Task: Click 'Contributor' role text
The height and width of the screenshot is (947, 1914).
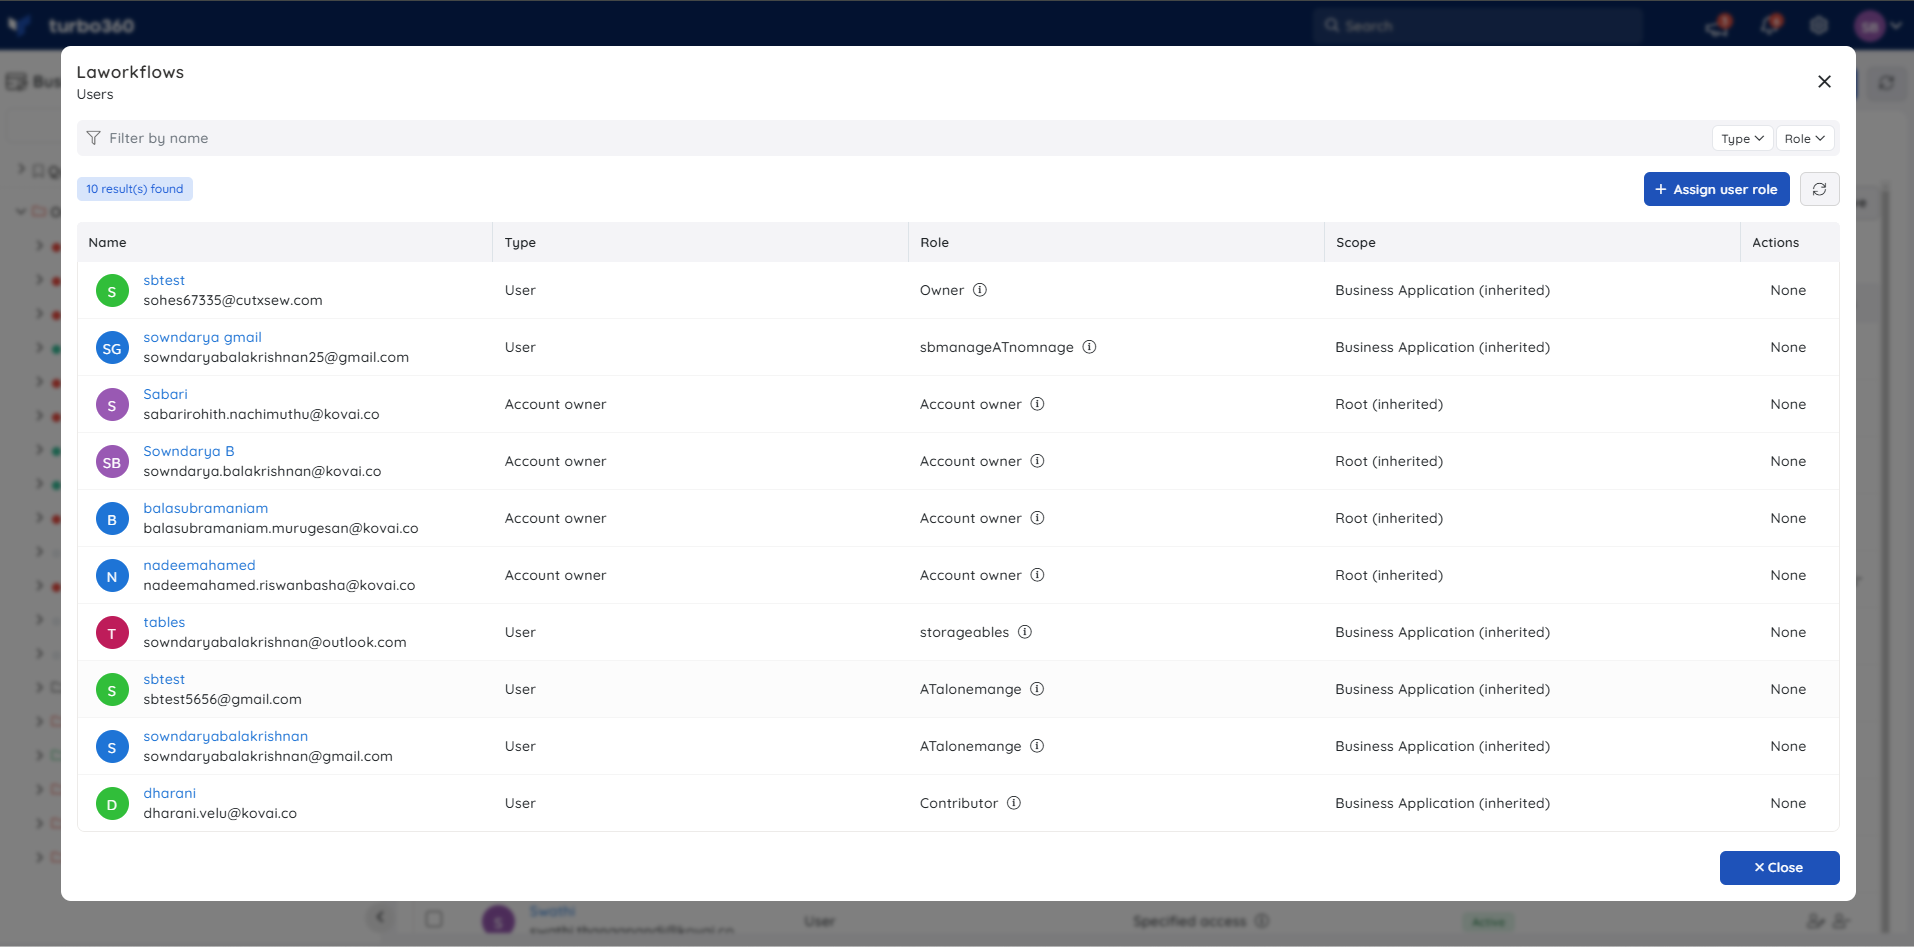Action: (958, 803)
